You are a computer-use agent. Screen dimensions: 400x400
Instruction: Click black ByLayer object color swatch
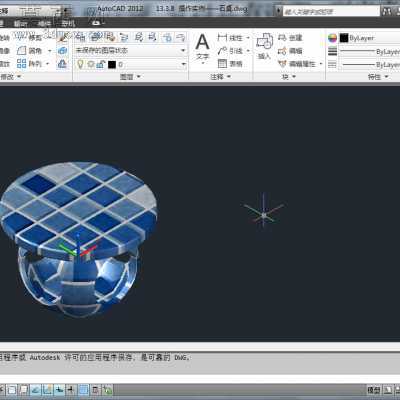(x=344, y=38)
